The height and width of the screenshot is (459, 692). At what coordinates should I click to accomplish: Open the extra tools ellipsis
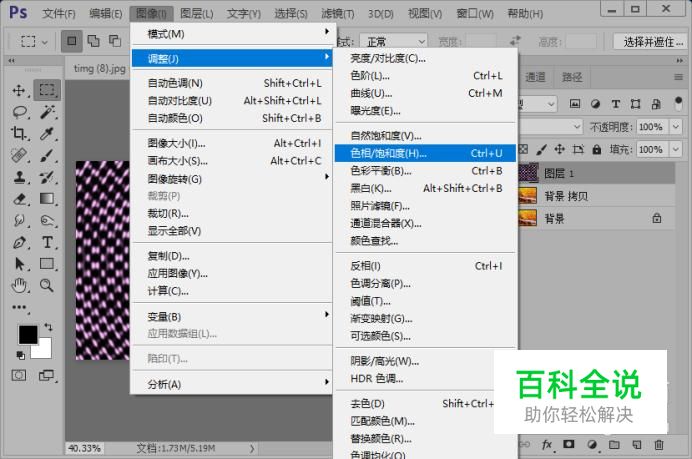point(19,307)
